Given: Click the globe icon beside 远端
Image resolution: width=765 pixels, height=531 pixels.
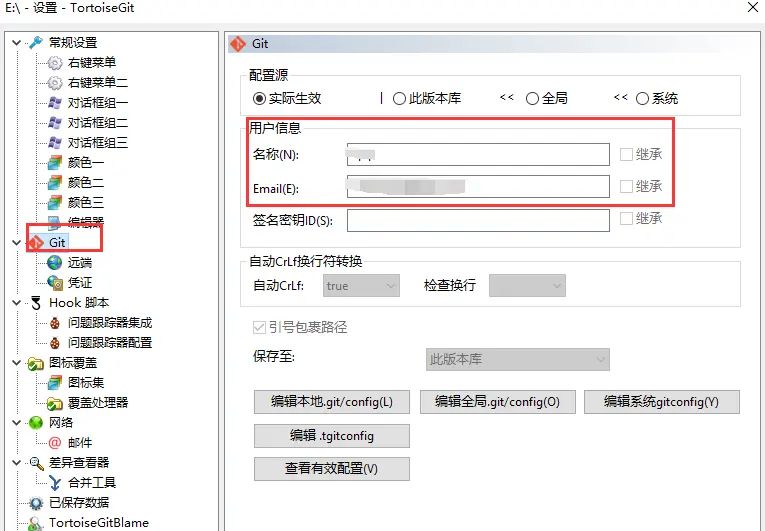Looking at the screenshot, I should click(55, 263).
